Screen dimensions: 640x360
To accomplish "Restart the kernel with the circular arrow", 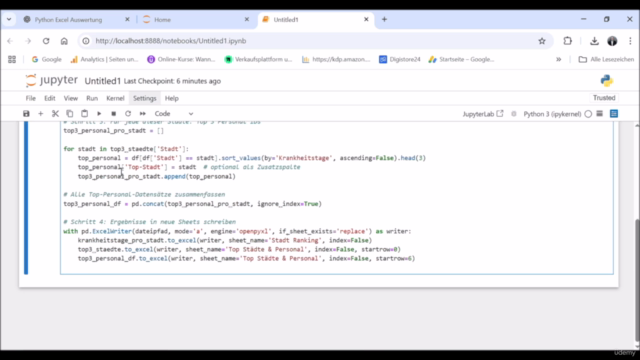I will (128, 114).
